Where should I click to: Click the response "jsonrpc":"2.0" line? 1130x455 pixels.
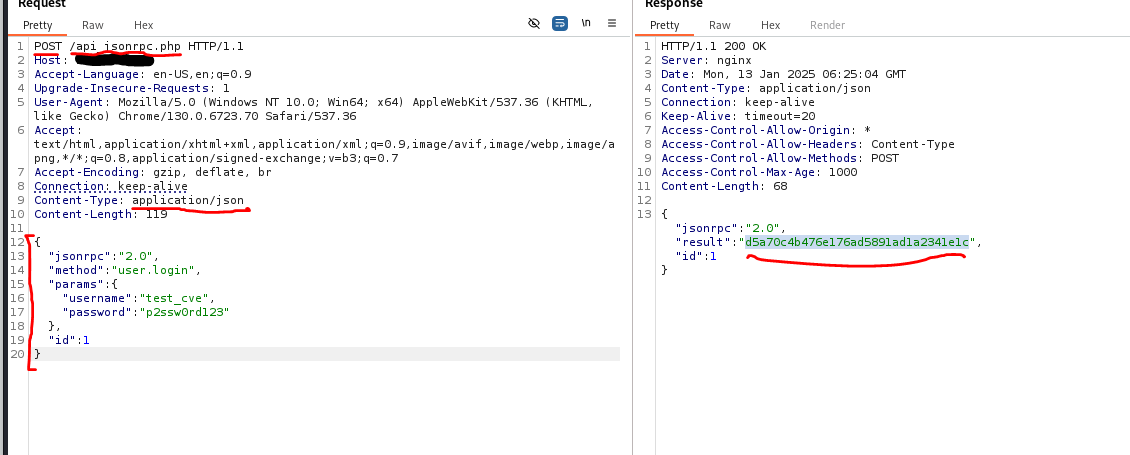pyautogui.click(x=731, y=229)
